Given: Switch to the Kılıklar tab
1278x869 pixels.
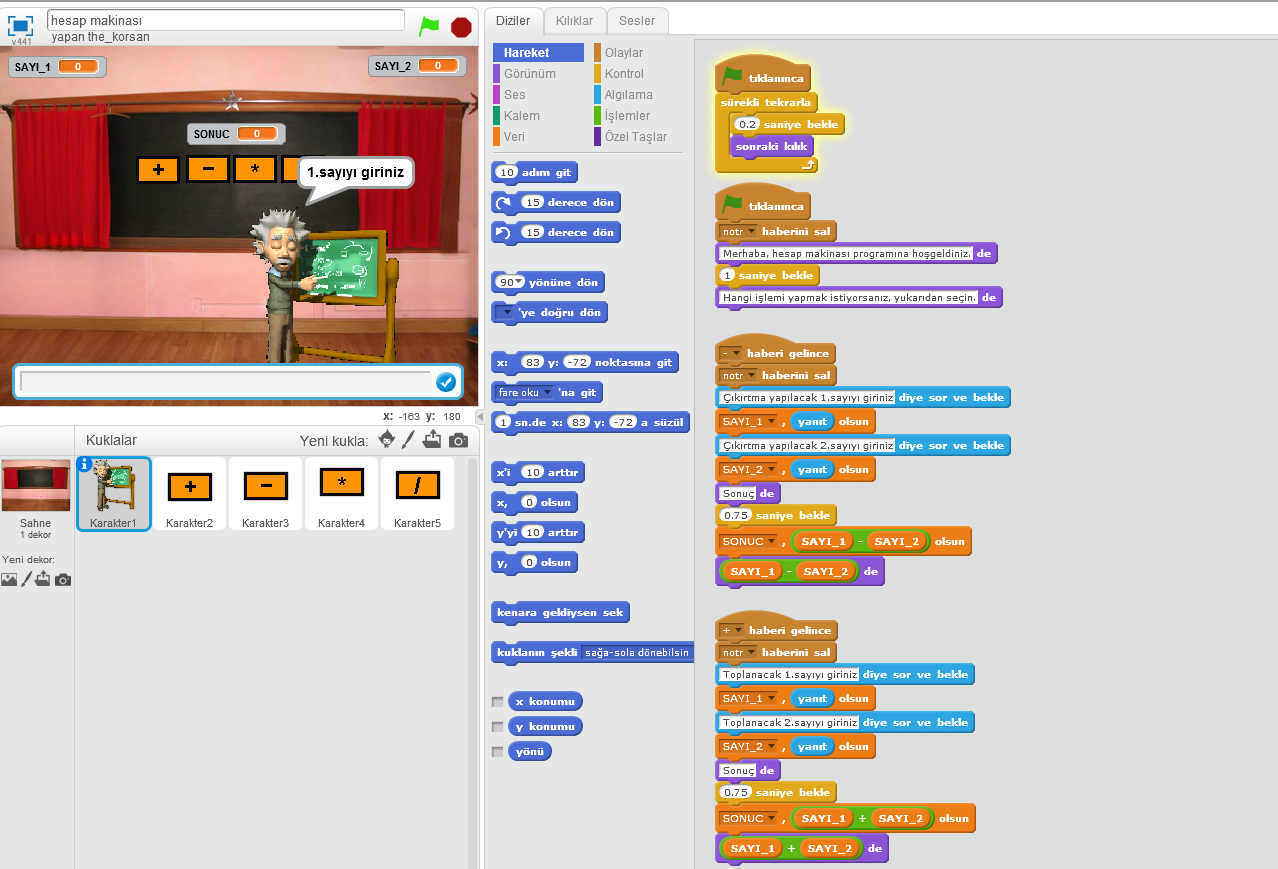Looking at the screenshot, I should coord(574,21).
